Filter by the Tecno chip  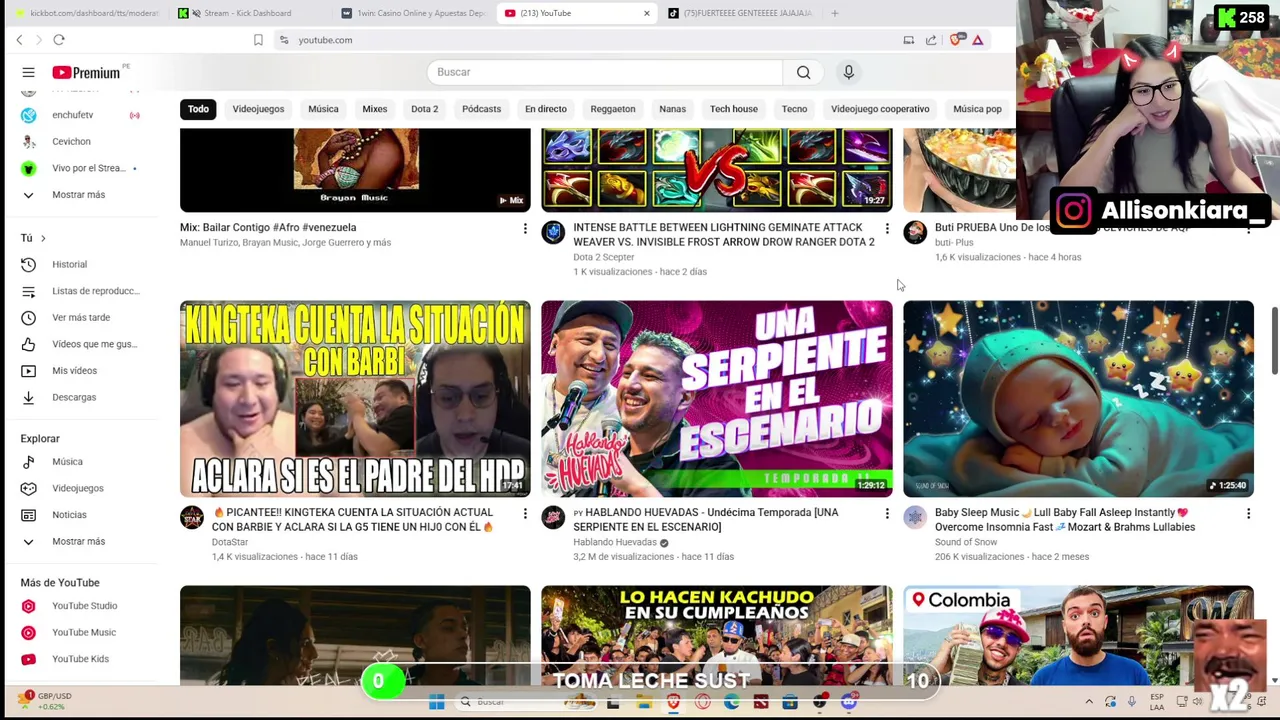pyautogui.click(x=794, y=109)
